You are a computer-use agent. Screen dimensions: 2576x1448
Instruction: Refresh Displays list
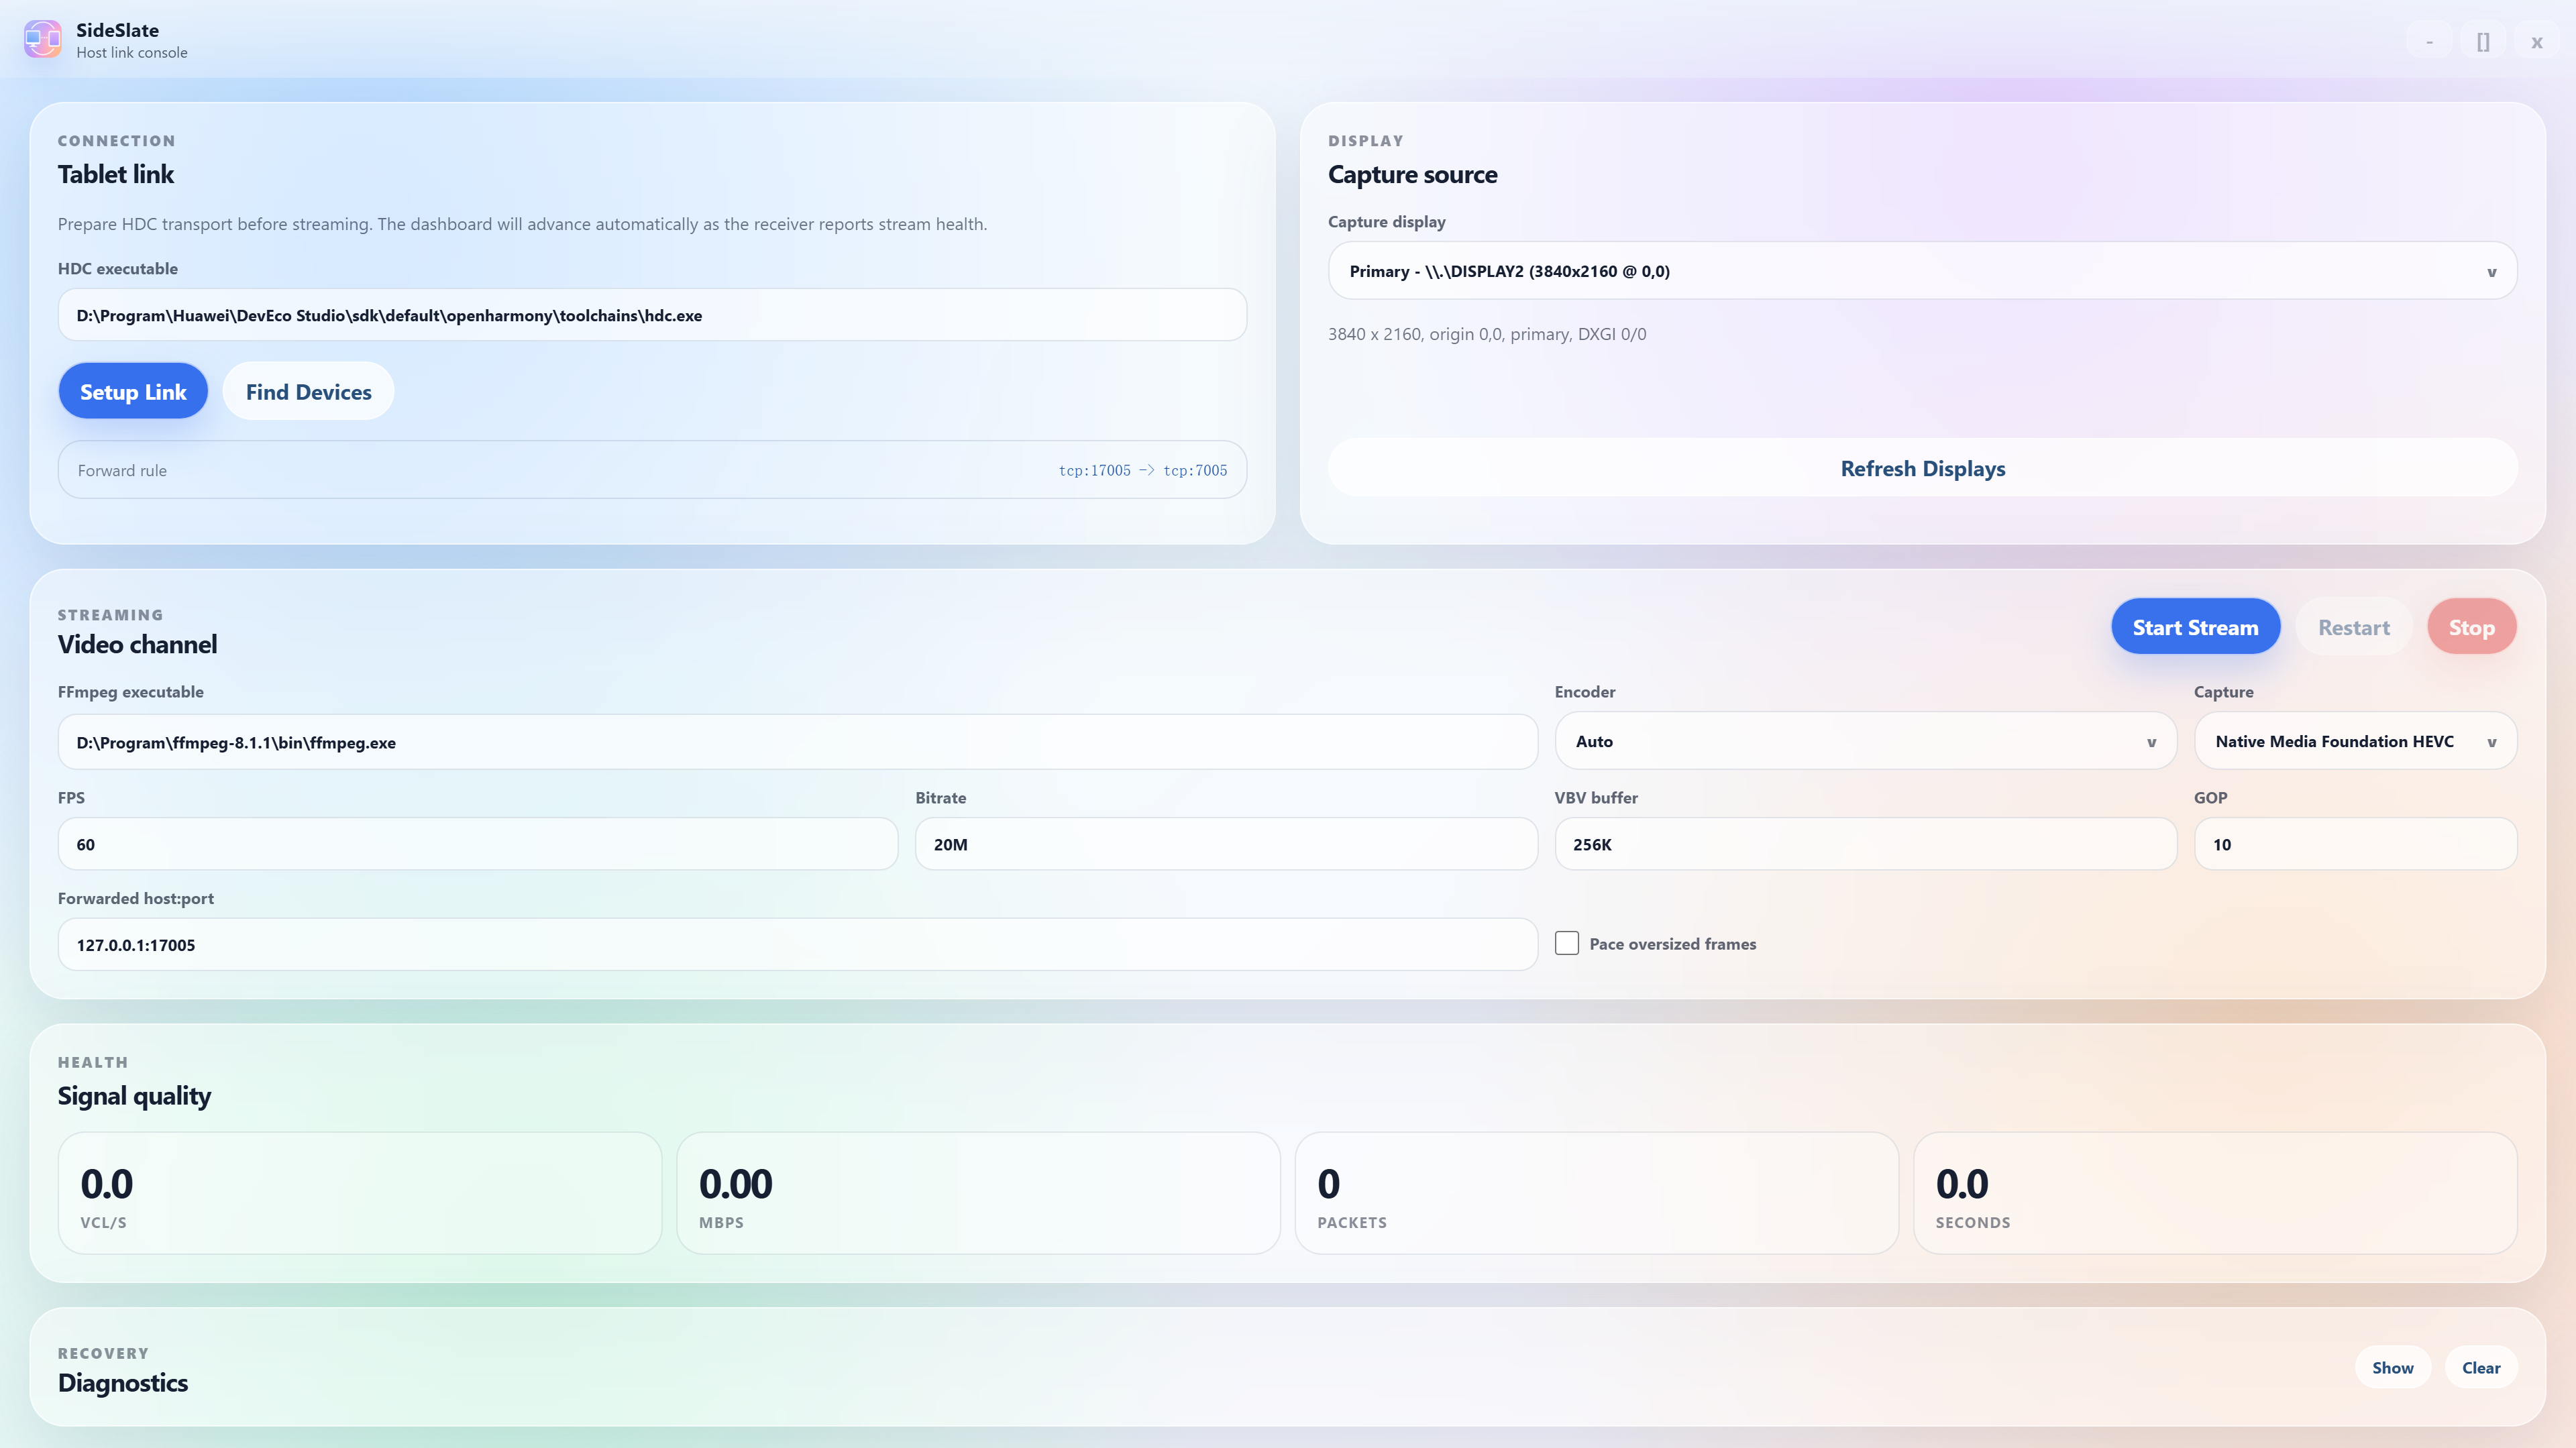[x=1922, y=468]
